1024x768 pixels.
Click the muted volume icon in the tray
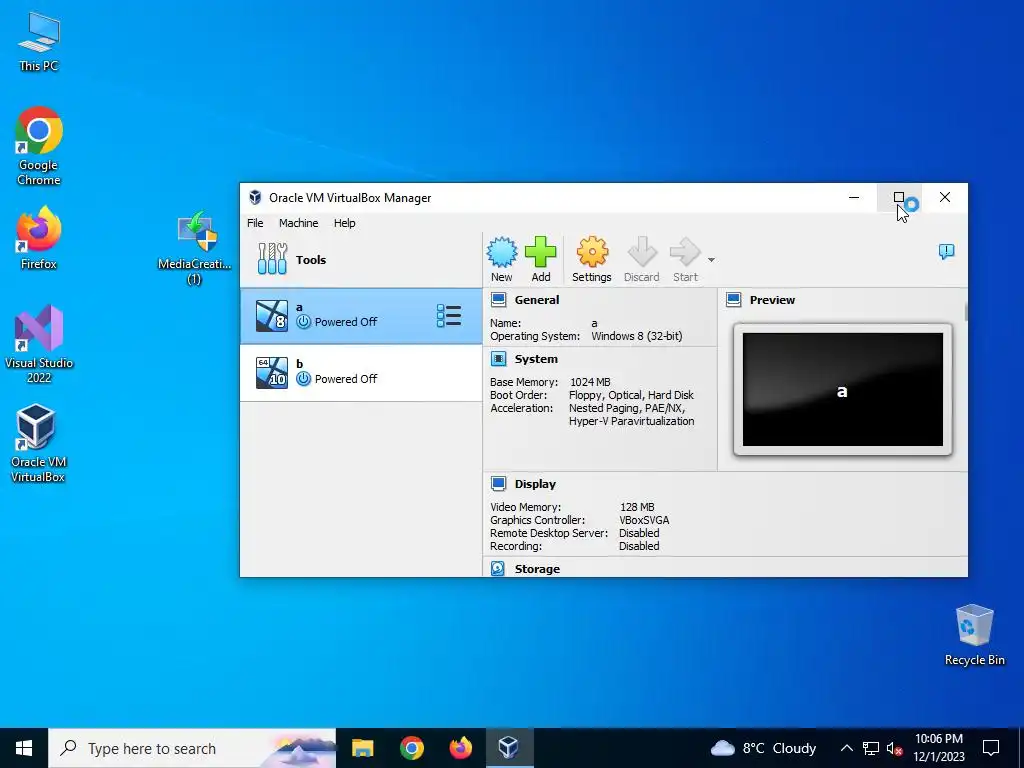tap(895, 748)
